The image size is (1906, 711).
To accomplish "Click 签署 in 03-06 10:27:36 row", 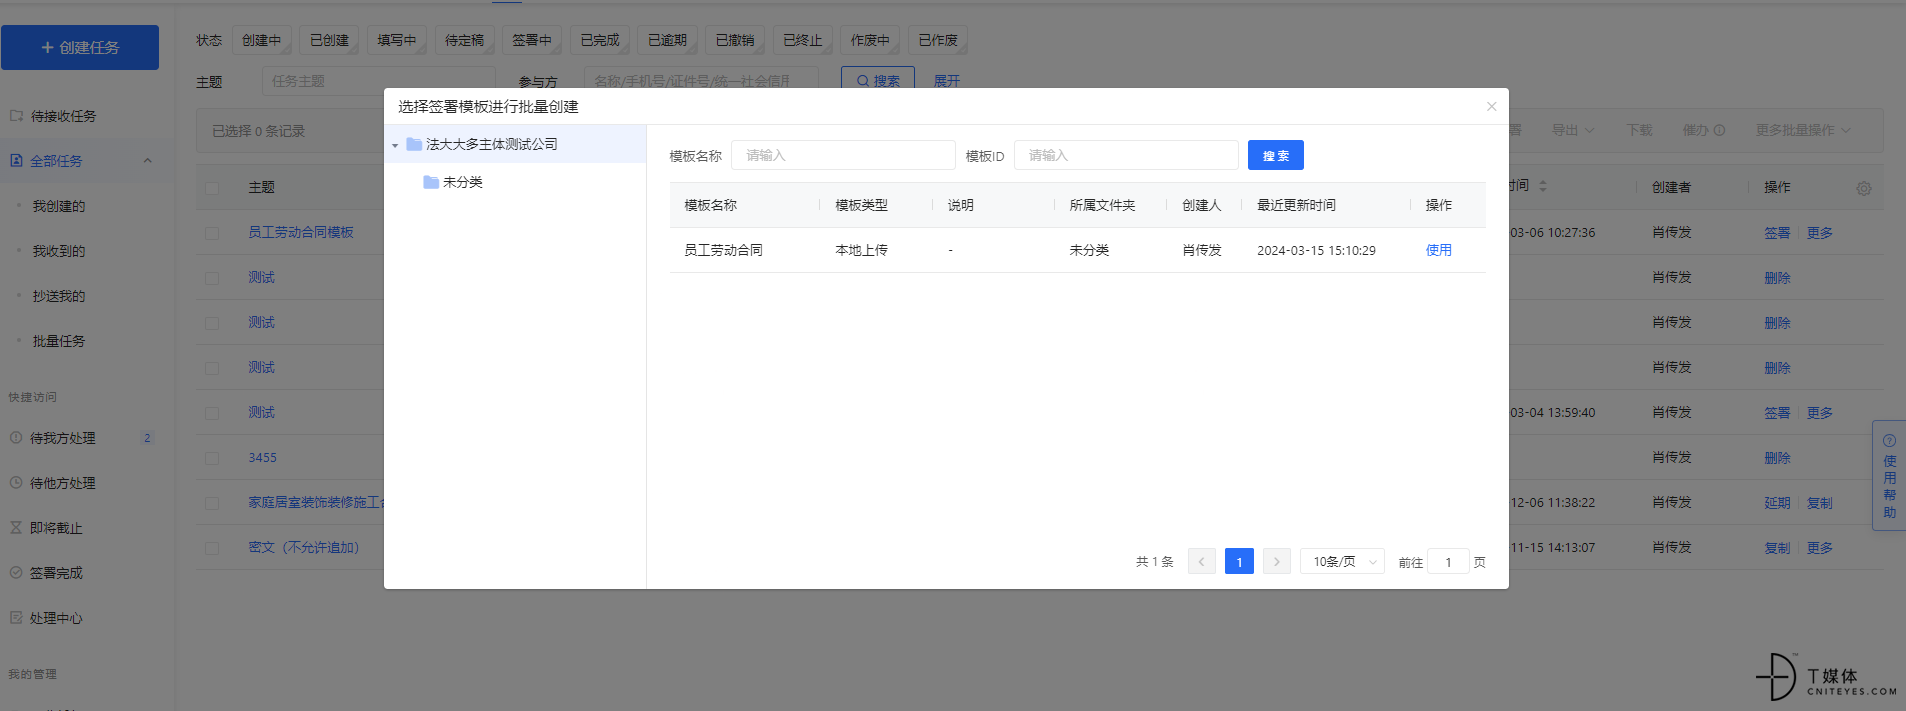I will (x=1777, y=232).
